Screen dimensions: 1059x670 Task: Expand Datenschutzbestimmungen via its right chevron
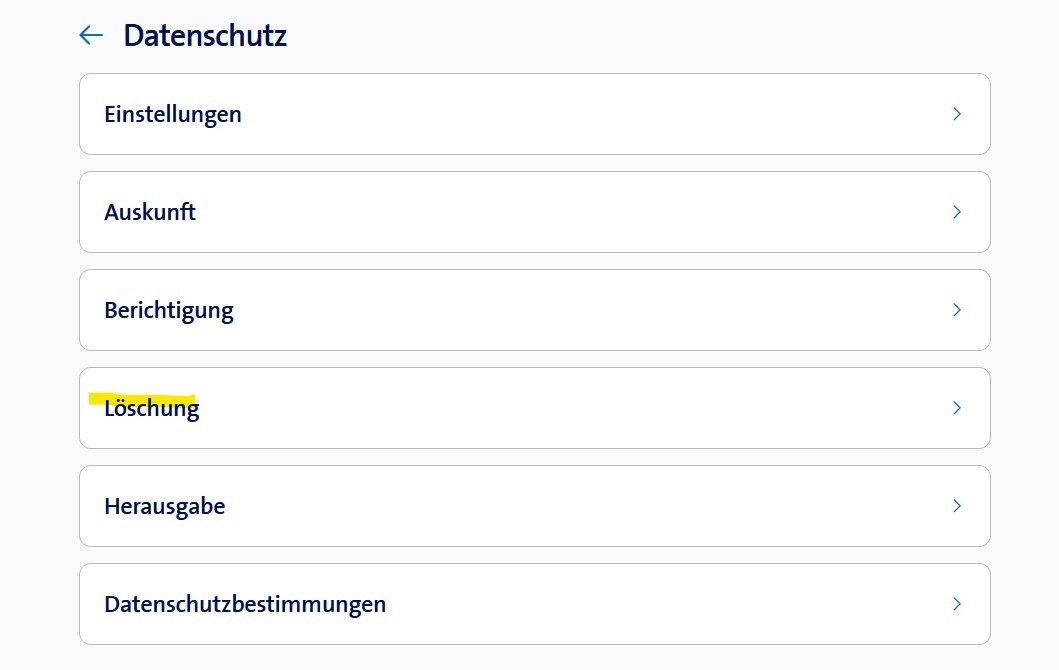(957, 604)
